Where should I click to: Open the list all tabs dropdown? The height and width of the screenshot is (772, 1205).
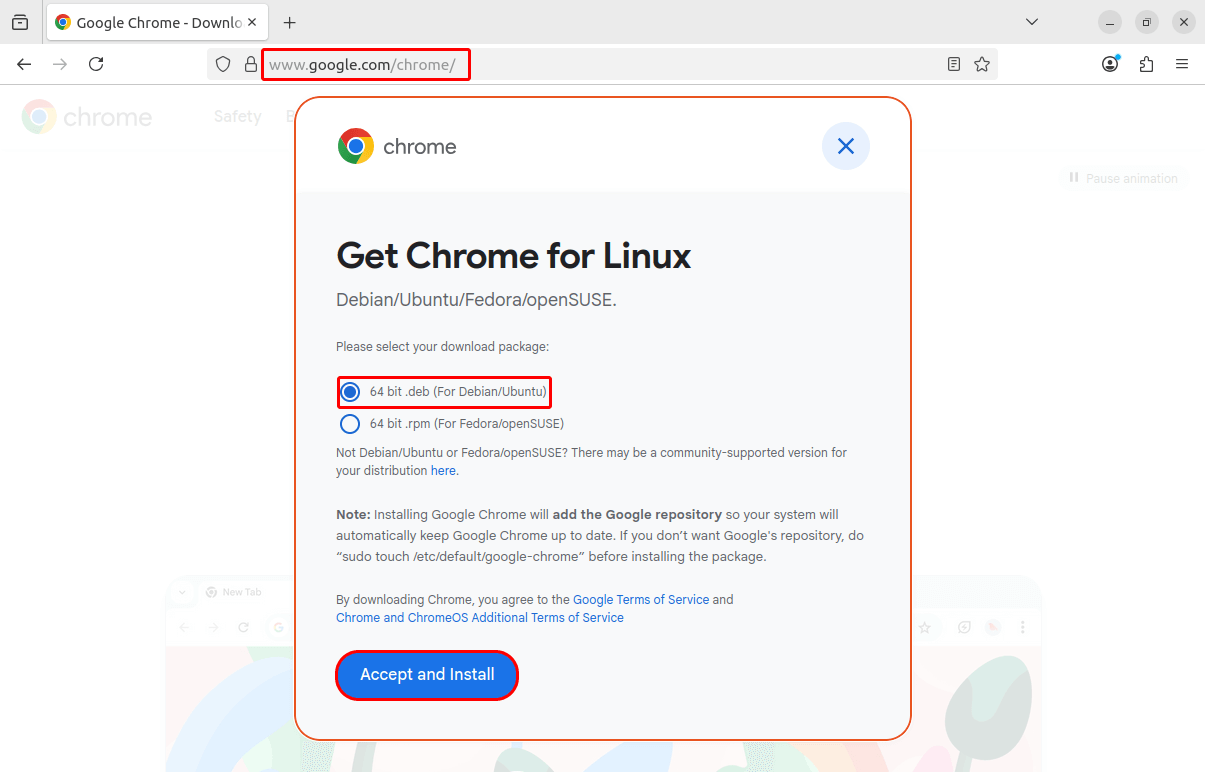[1032, 22]
